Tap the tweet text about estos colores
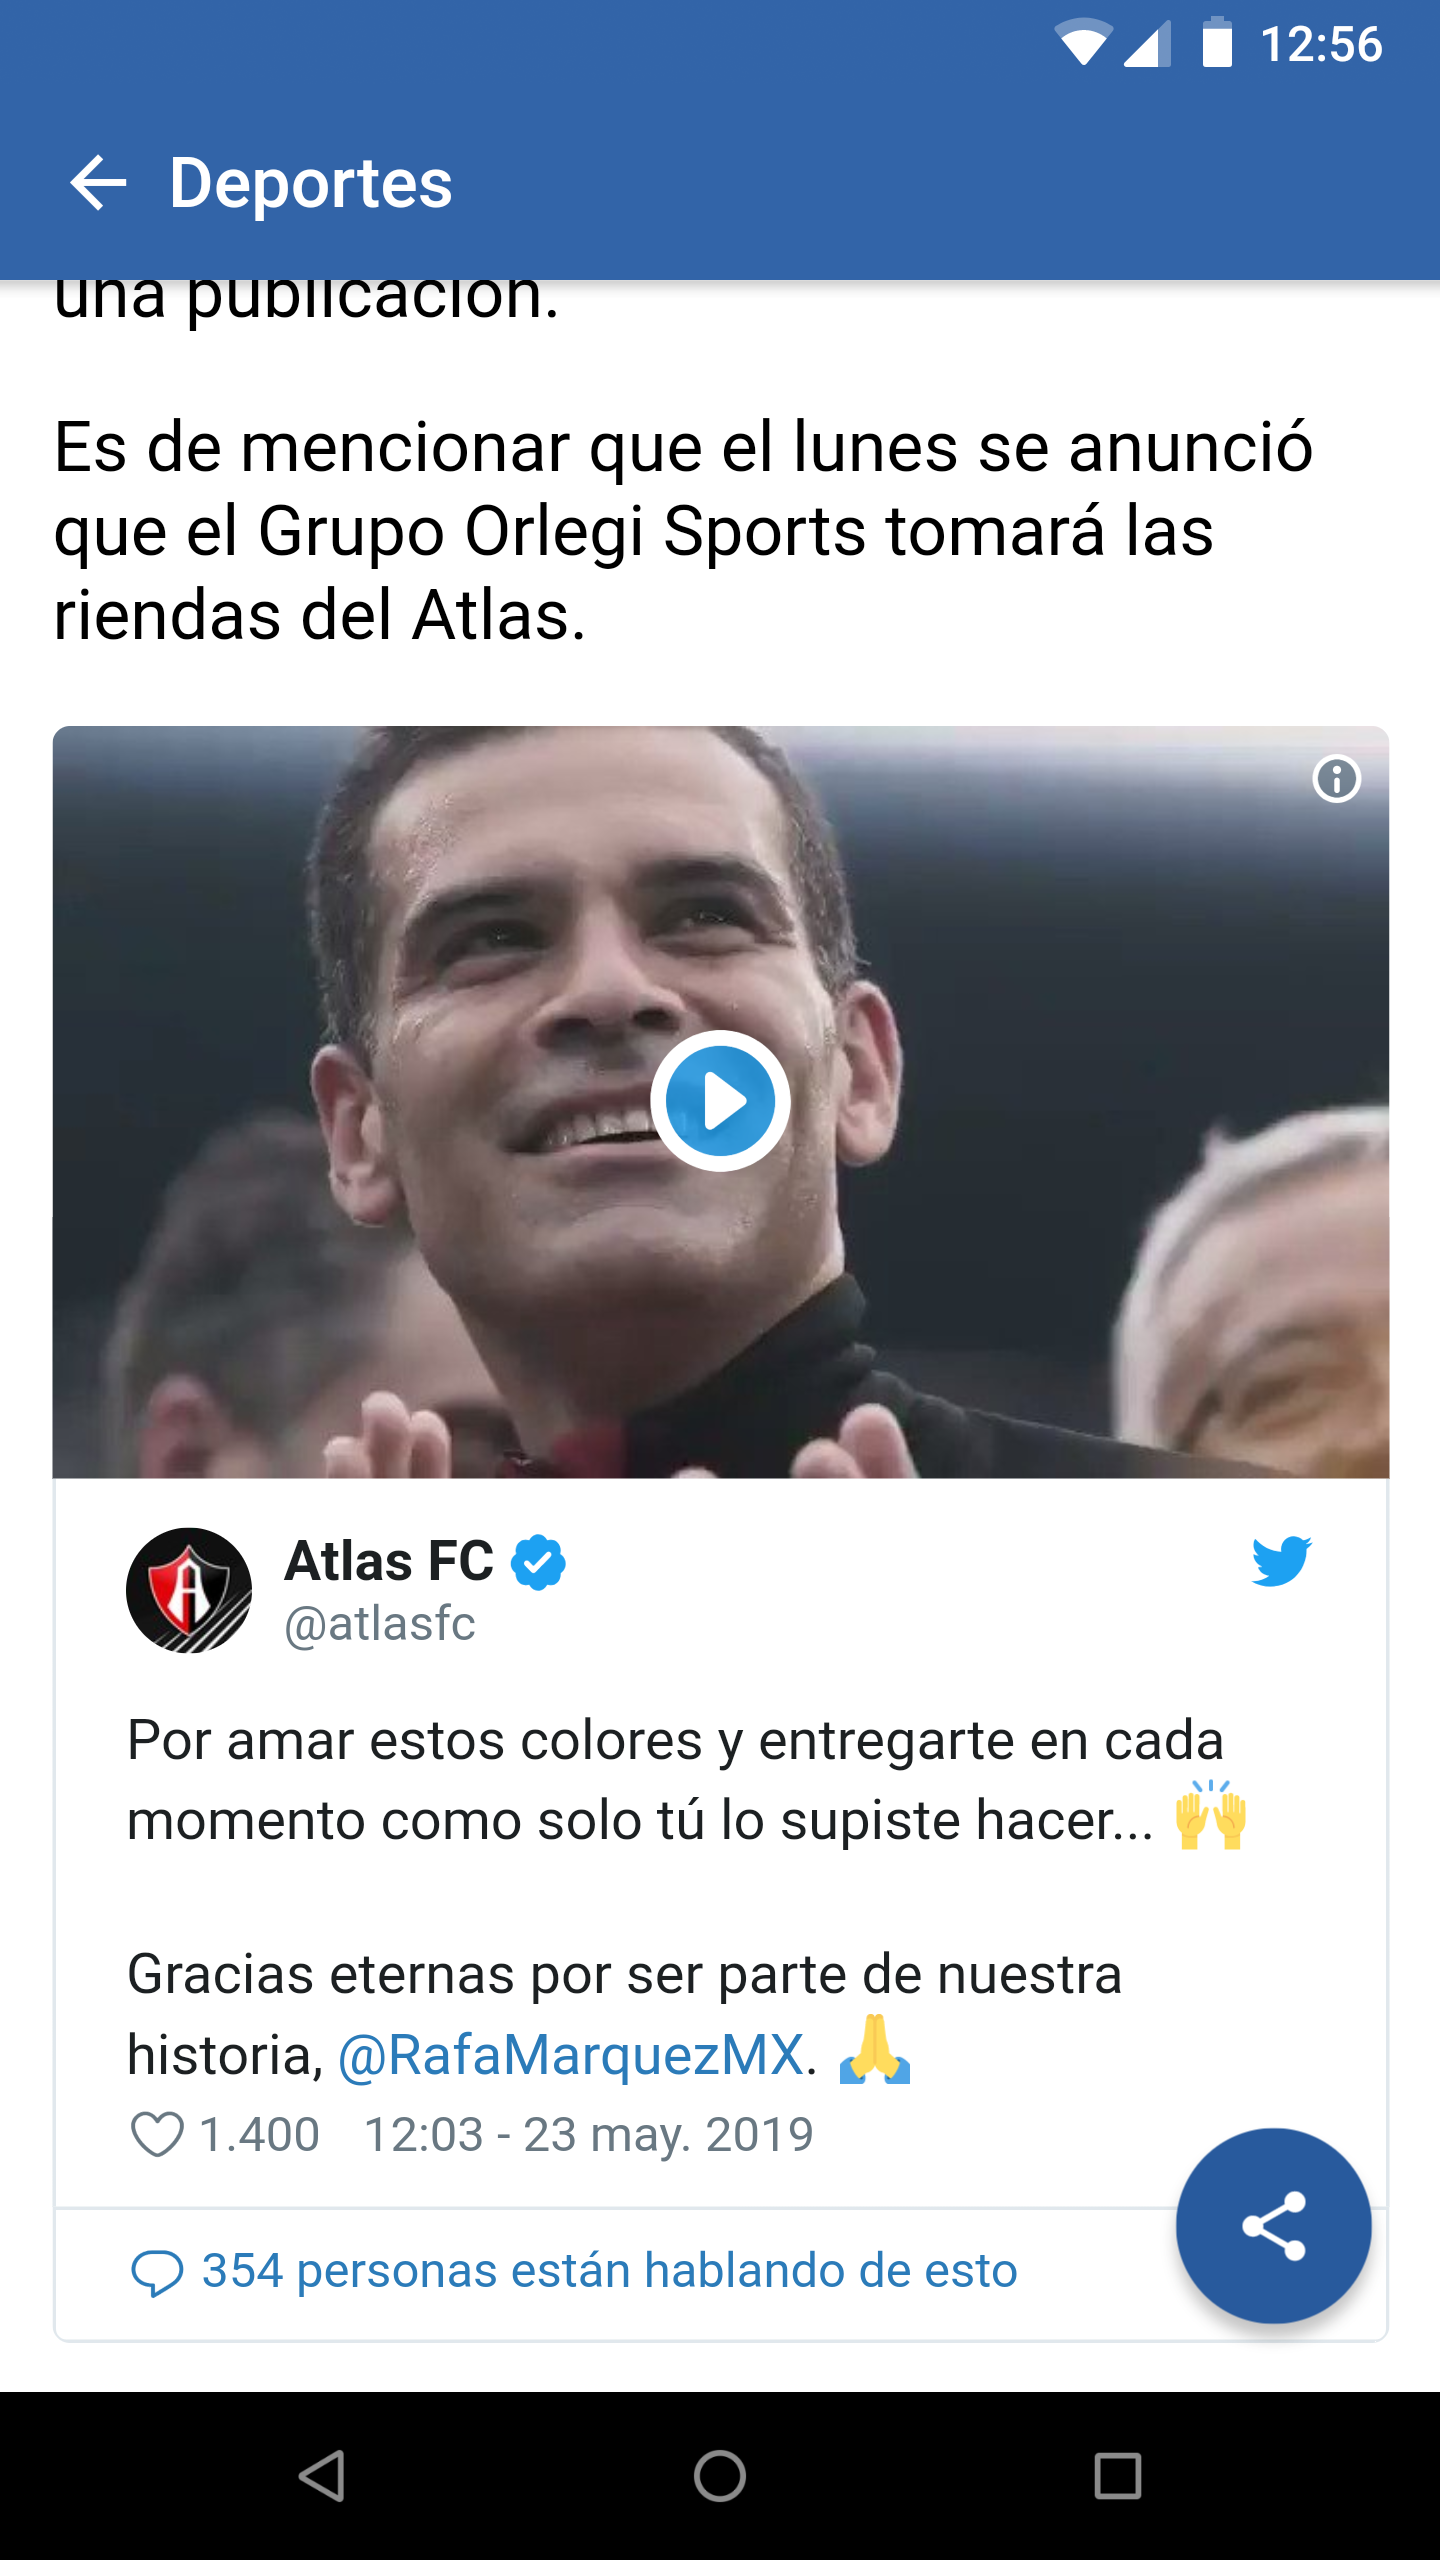The width and height of the screenshot is (1440, 2560). coord(688,1780)
